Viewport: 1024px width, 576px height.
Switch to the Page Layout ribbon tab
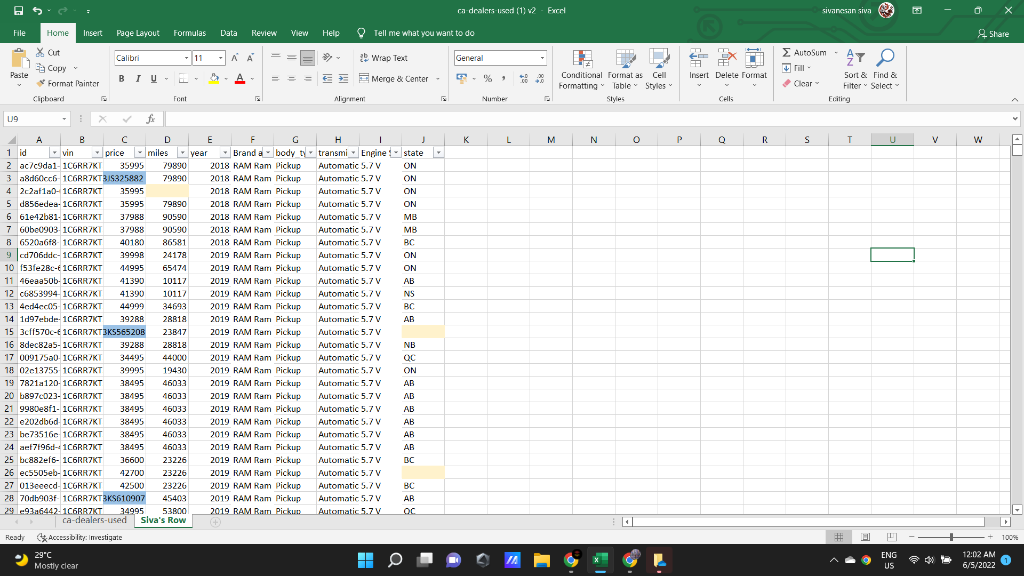(x=138, y=31)
